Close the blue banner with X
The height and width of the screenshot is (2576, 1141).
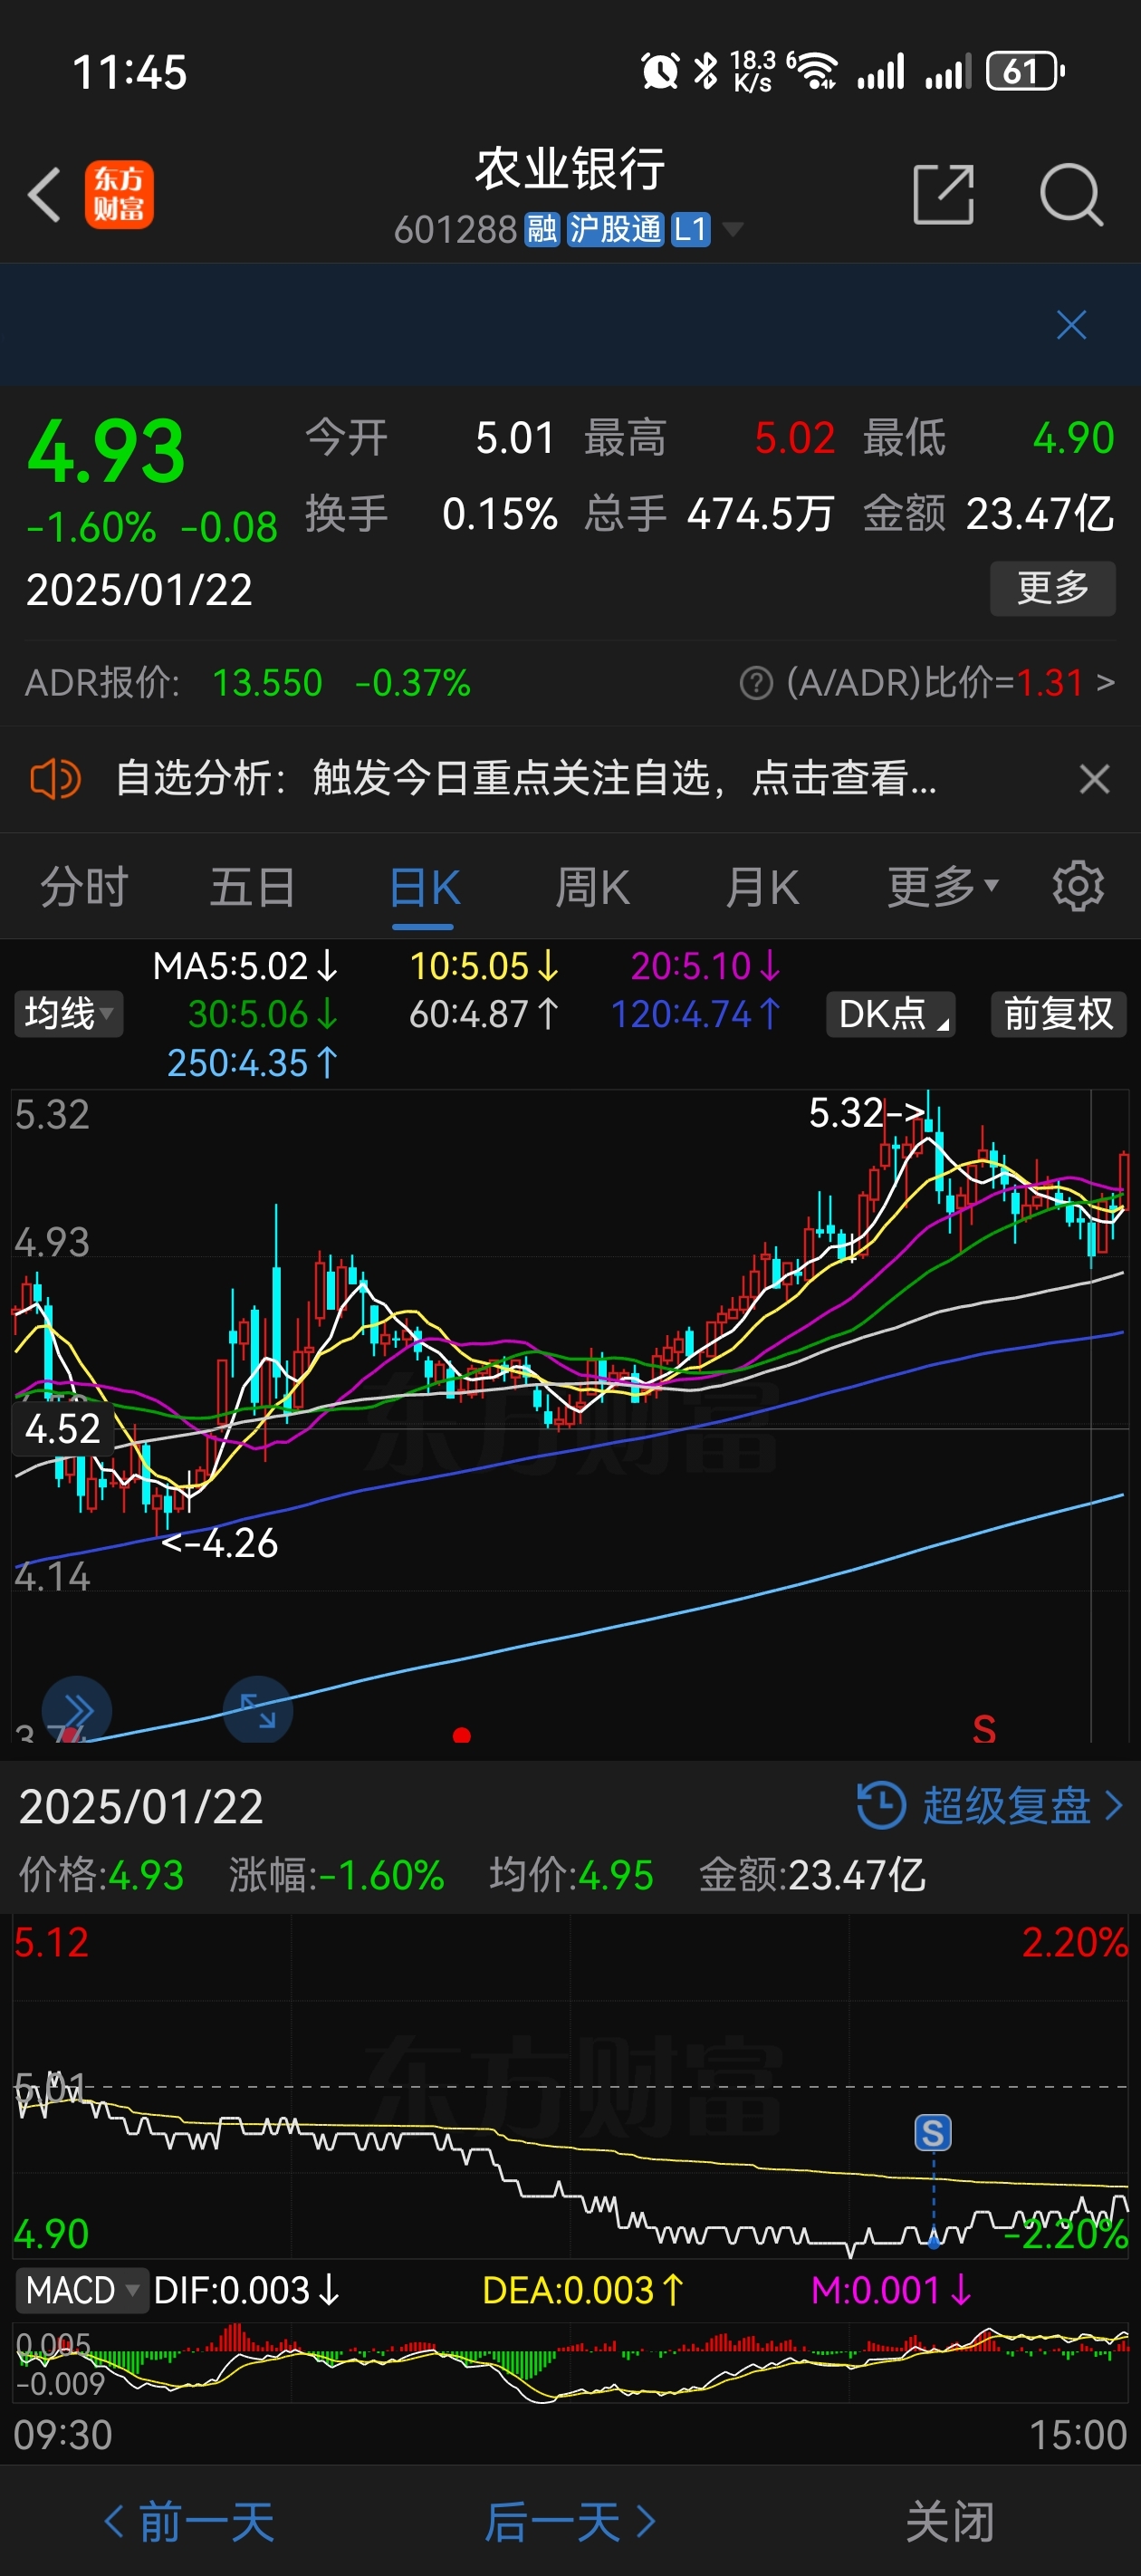coord(1071,325)
